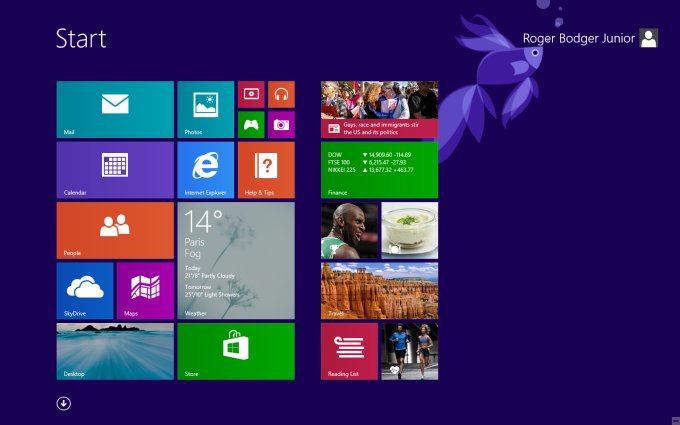The image size is (680, 425).
Task: Open the Food & Drink tile
Action: (410, 230)
